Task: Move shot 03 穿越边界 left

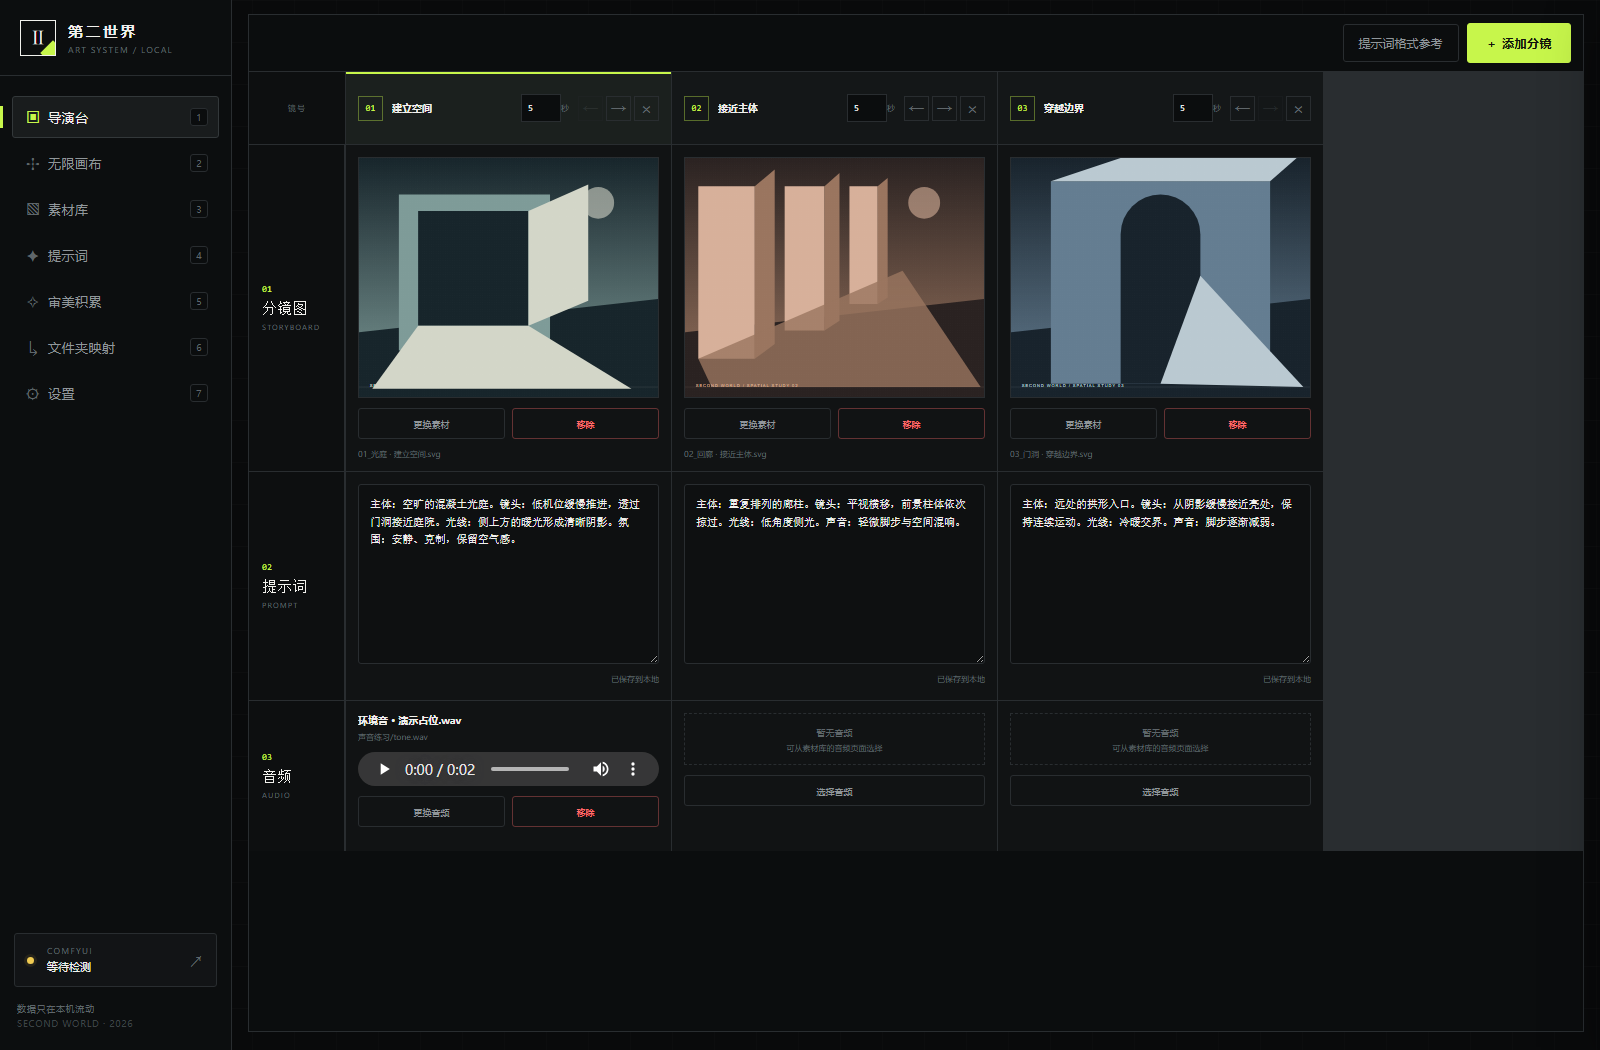Action: 1243,109
